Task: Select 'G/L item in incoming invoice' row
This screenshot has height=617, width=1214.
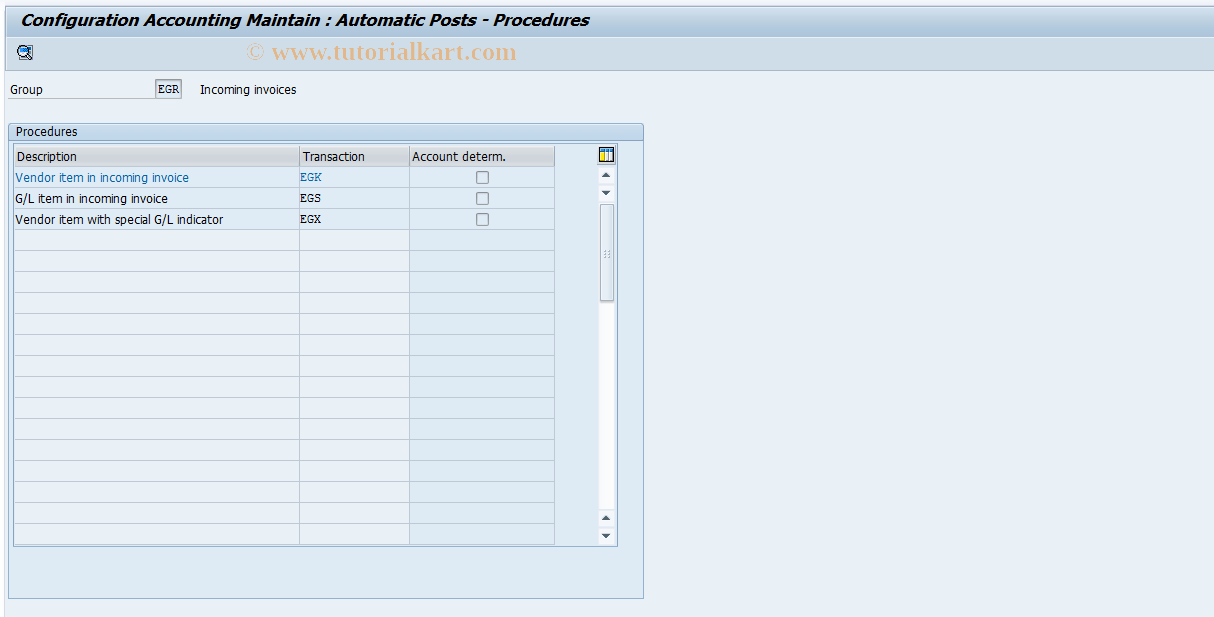Action: [x=156, y=198]
